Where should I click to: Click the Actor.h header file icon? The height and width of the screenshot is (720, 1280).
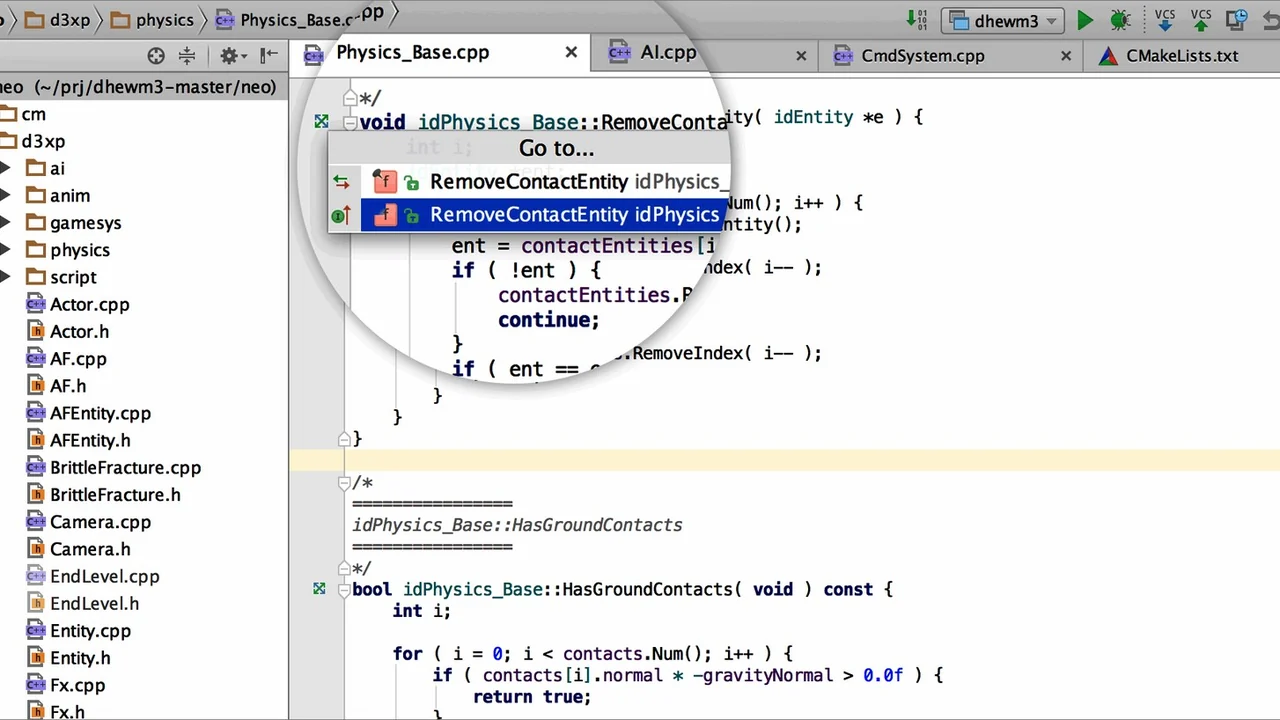pyautogui.click(x=36, y=331)
